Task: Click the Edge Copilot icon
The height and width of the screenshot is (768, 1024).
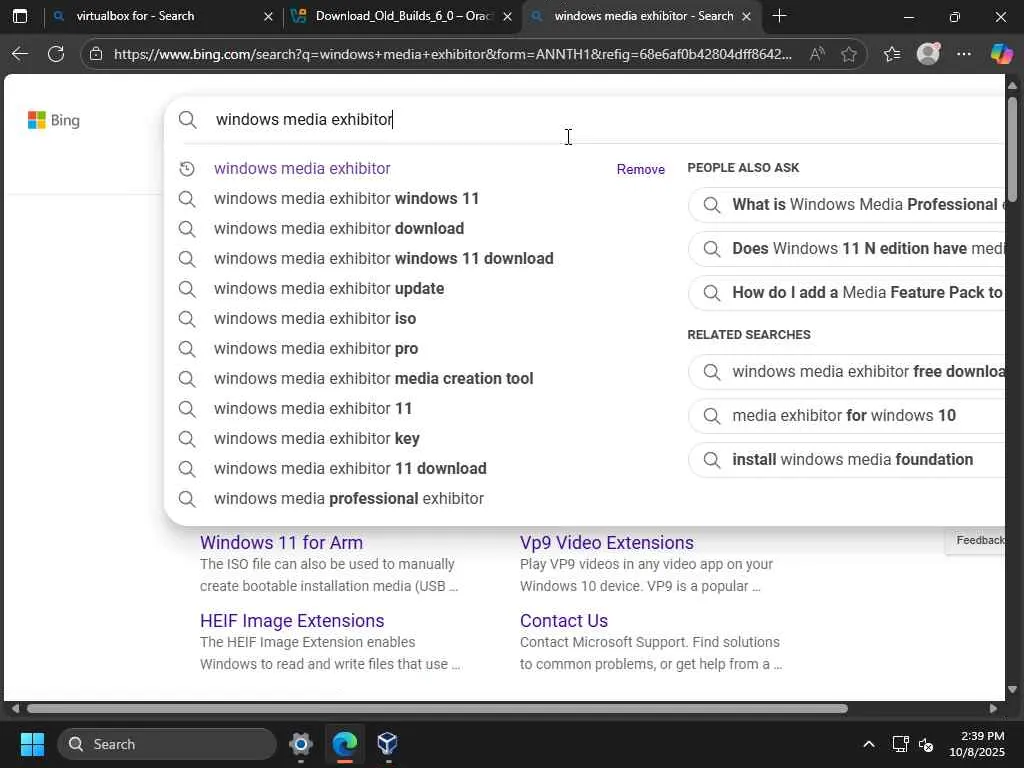Action: point(1001,54)
